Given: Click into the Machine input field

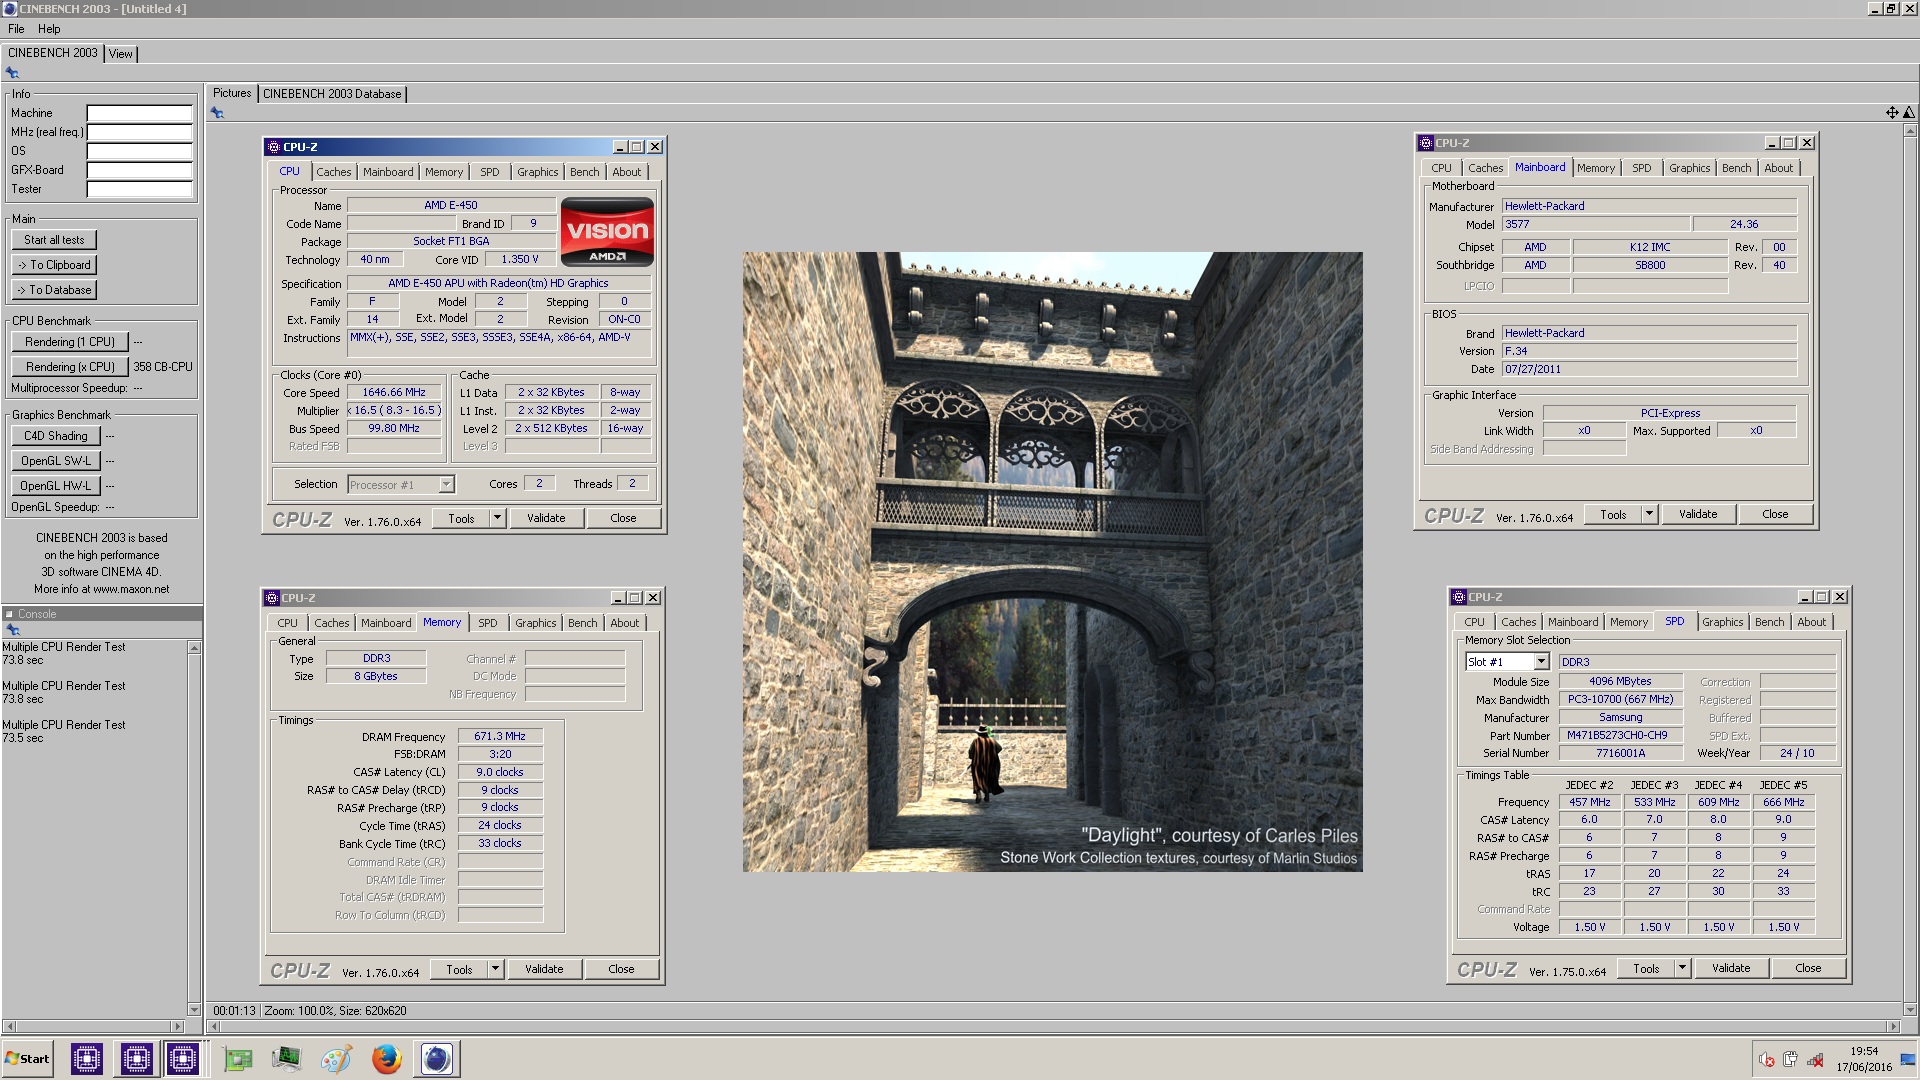Looking at the screenshot, I should click(x=139, y=113).
